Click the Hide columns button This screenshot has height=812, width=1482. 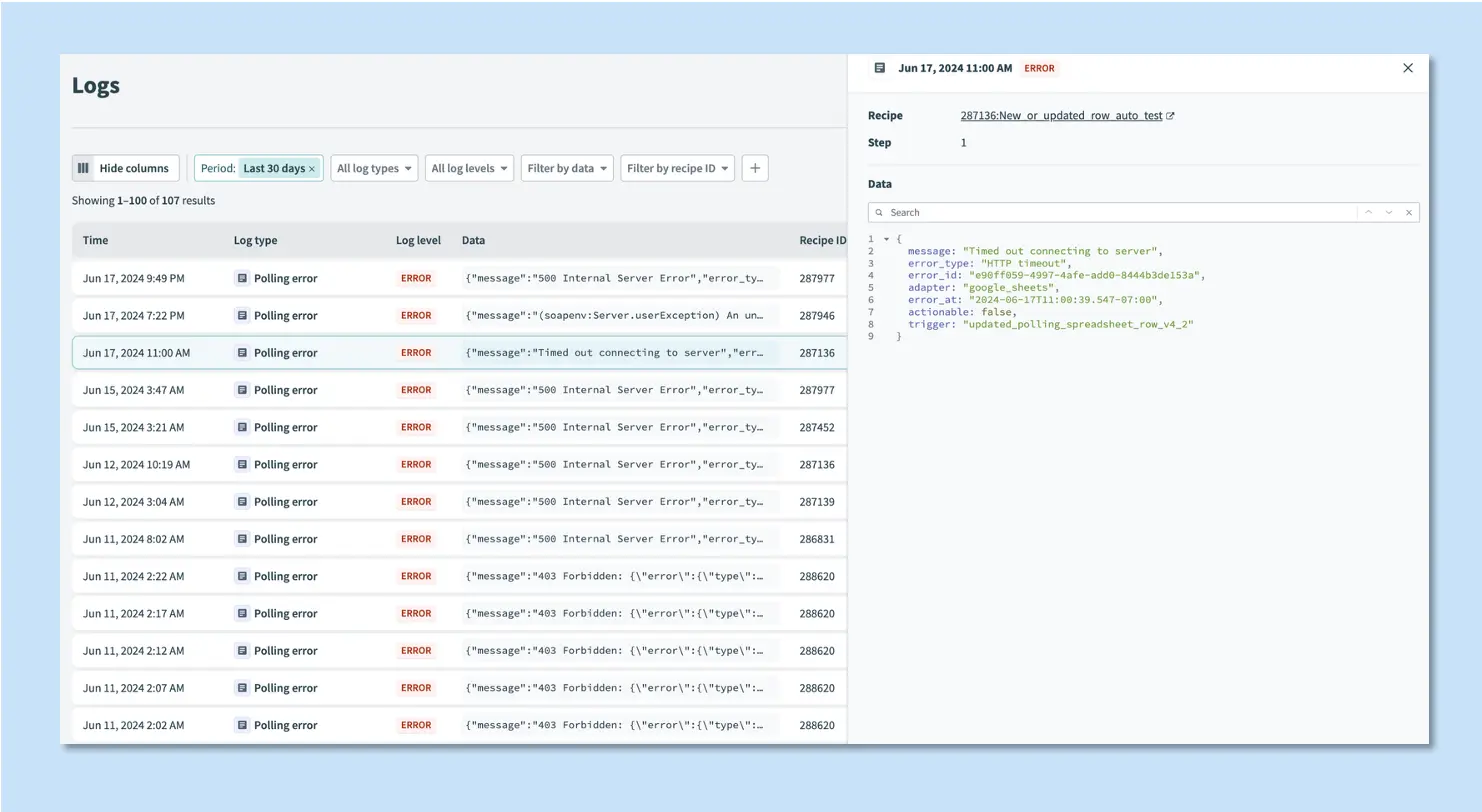tap(124, 168)
